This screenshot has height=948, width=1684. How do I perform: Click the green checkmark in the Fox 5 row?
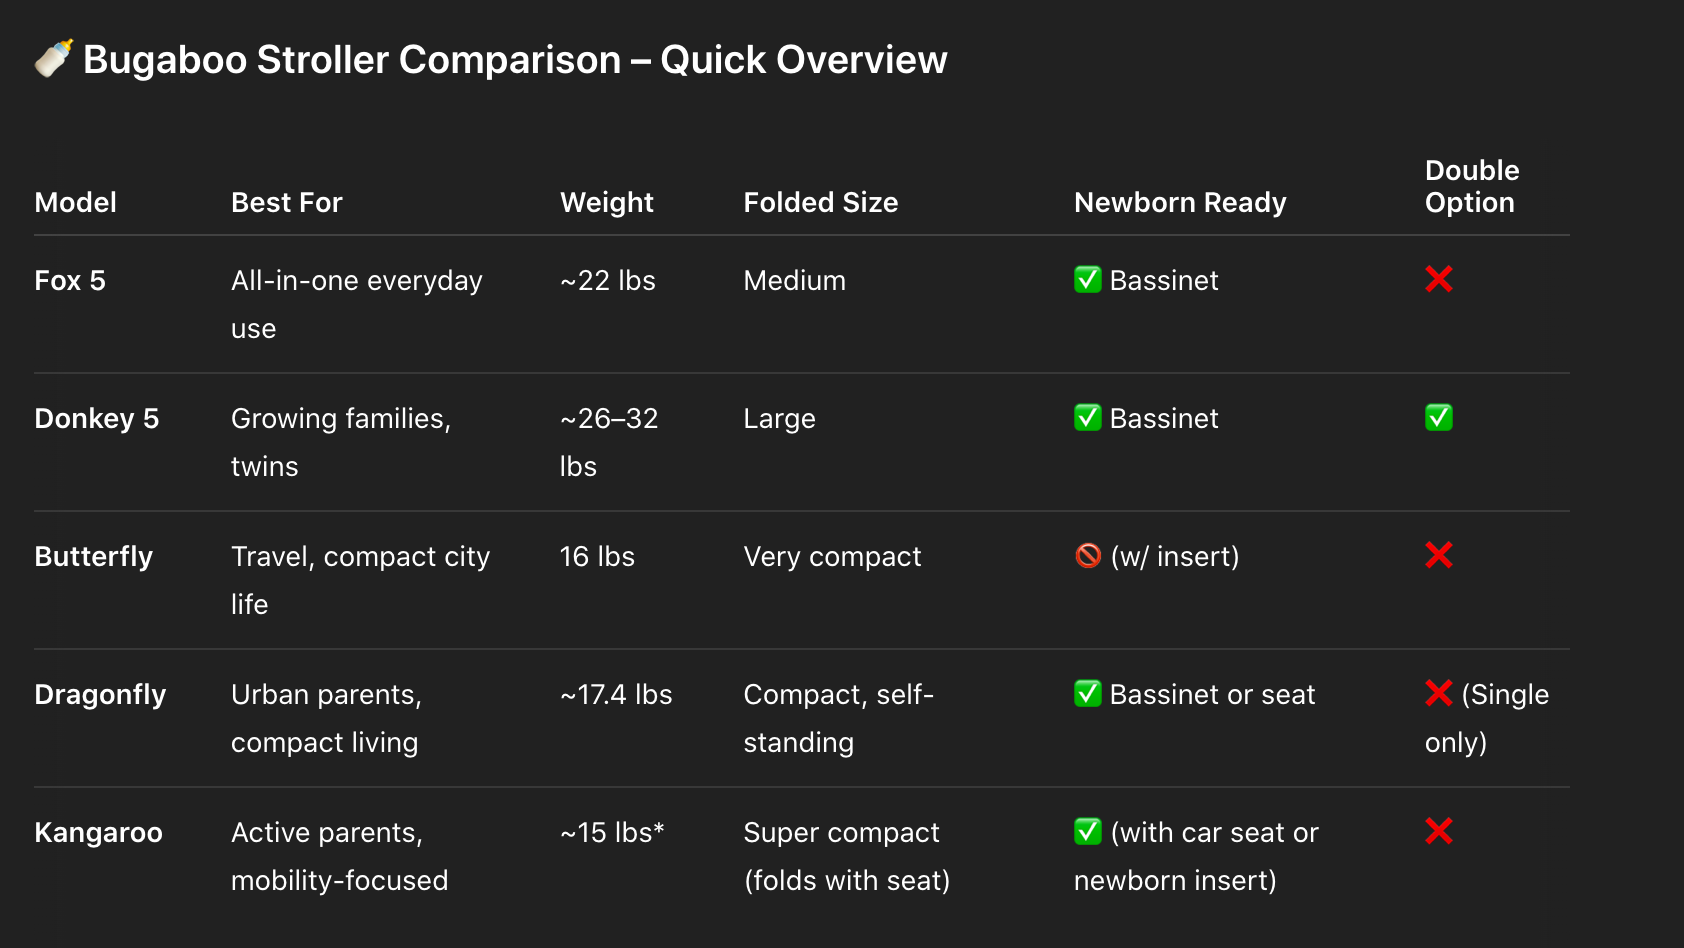[1087, 280]
